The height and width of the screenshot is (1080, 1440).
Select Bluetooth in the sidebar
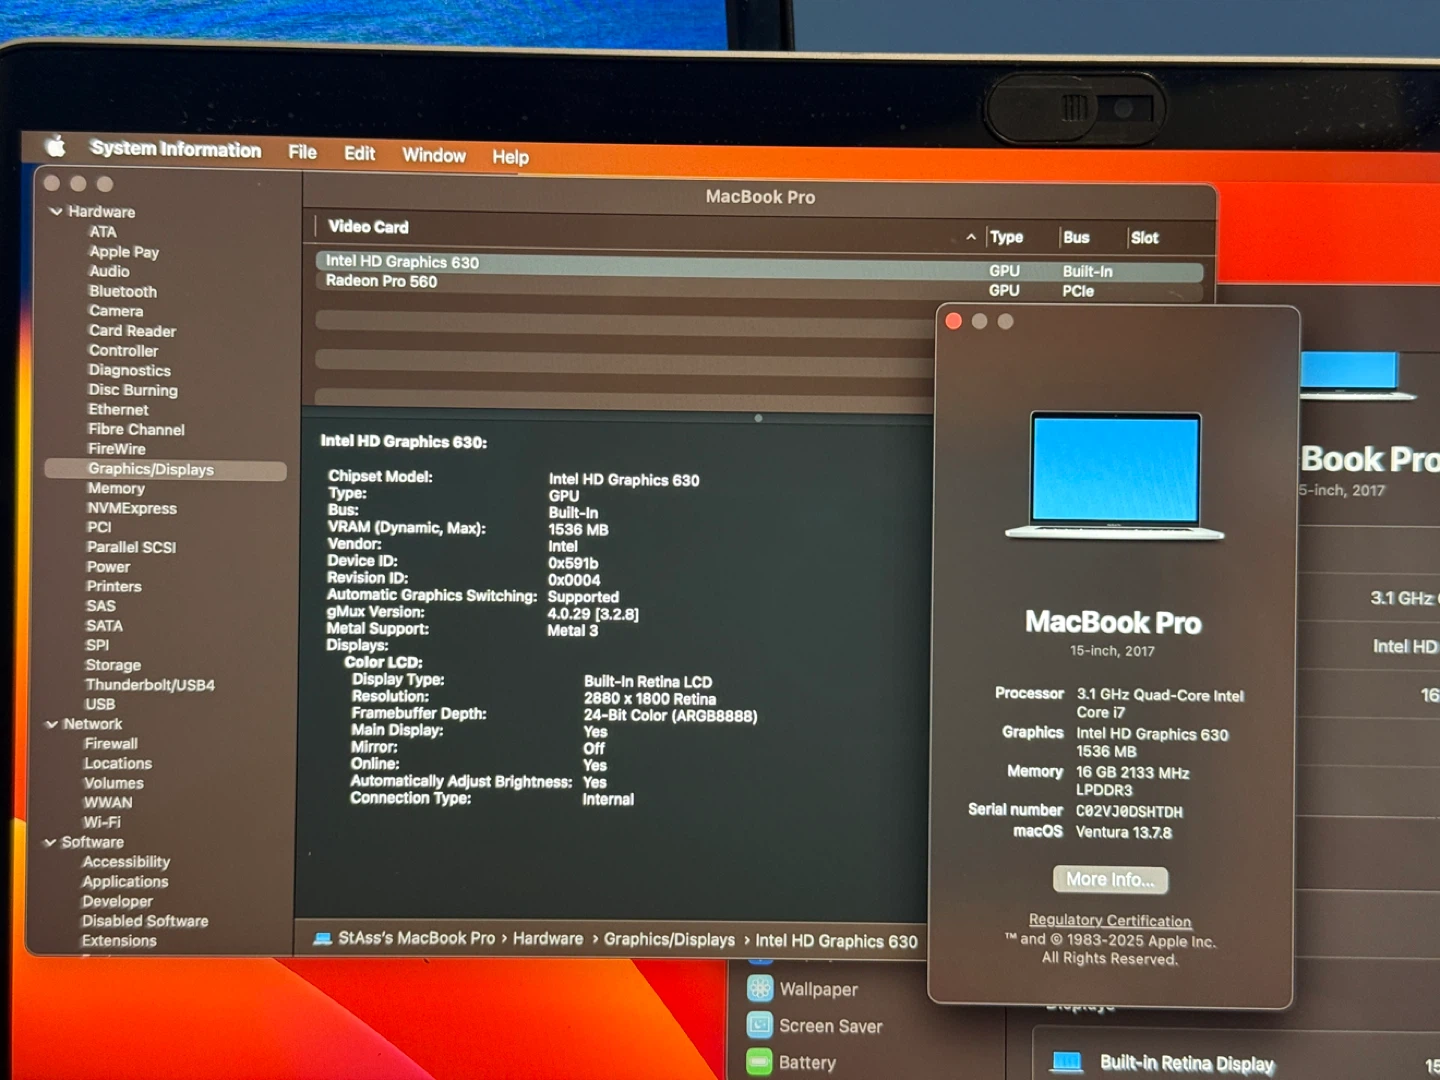(123, 291)
